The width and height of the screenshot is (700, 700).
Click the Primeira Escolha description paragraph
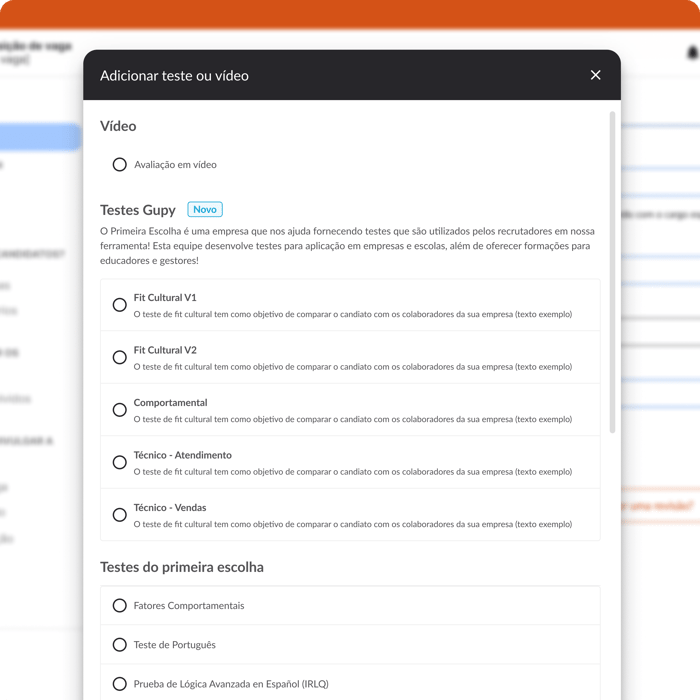tap(347, 246)
